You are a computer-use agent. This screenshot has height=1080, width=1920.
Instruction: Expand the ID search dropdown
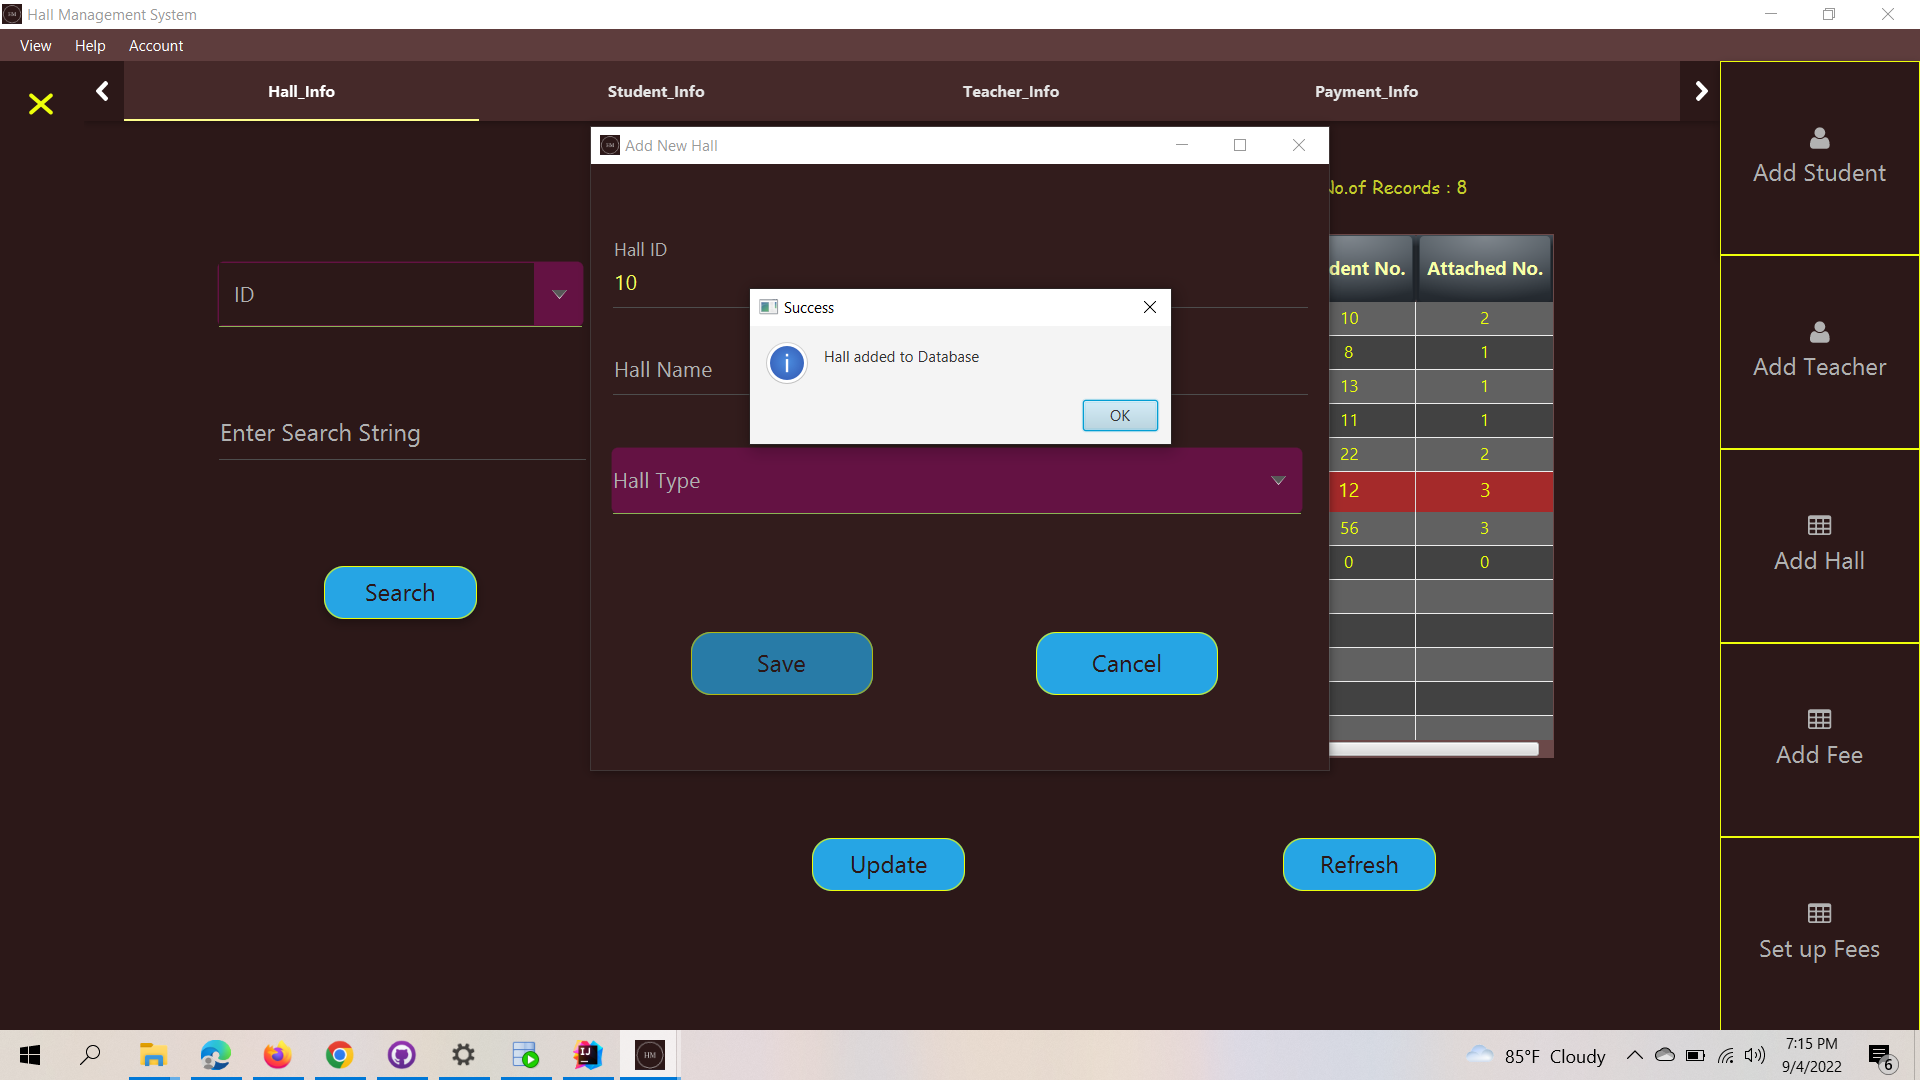(559, 294)
